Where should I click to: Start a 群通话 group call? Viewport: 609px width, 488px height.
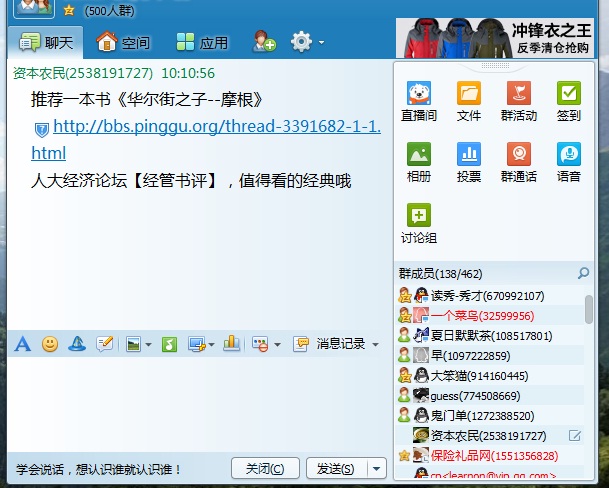519,162
